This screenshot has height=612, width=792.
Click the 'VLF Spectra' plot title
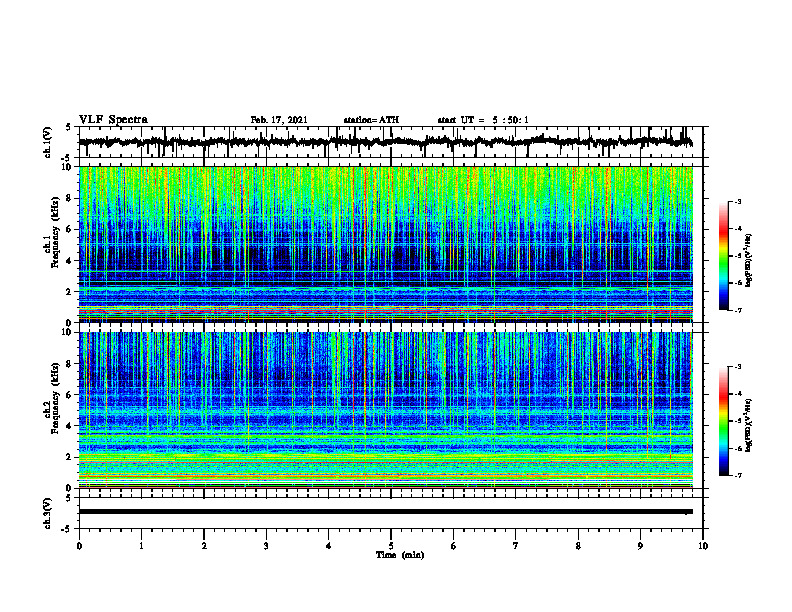pos(113,120)
